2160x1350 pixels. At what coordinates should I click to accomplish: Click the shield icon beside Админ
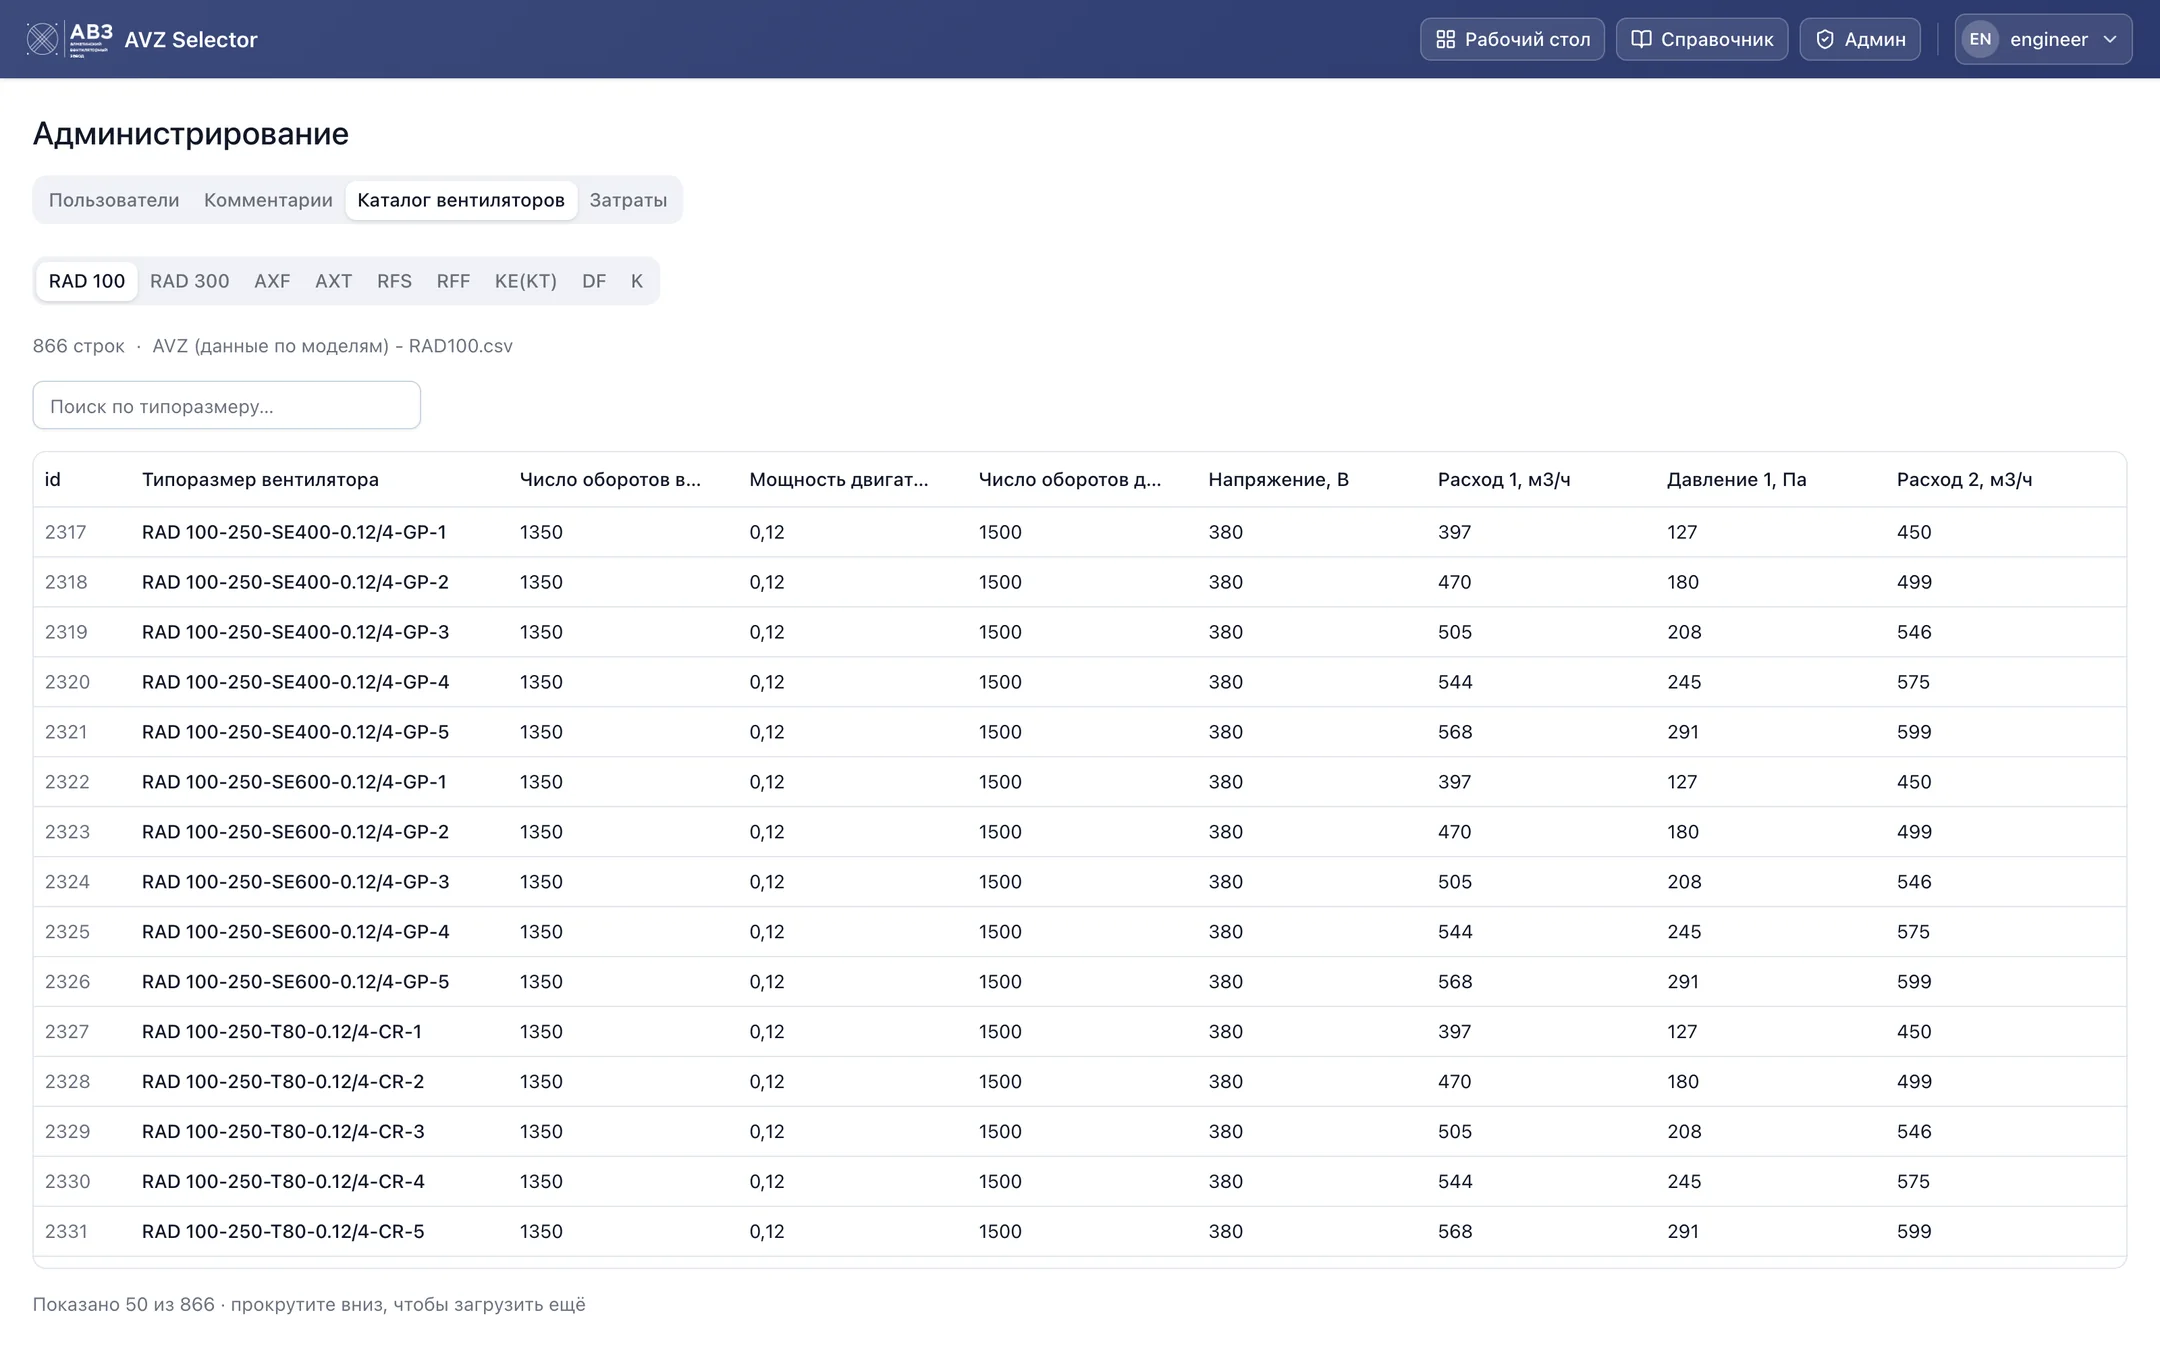click(x=1825, y=39)
